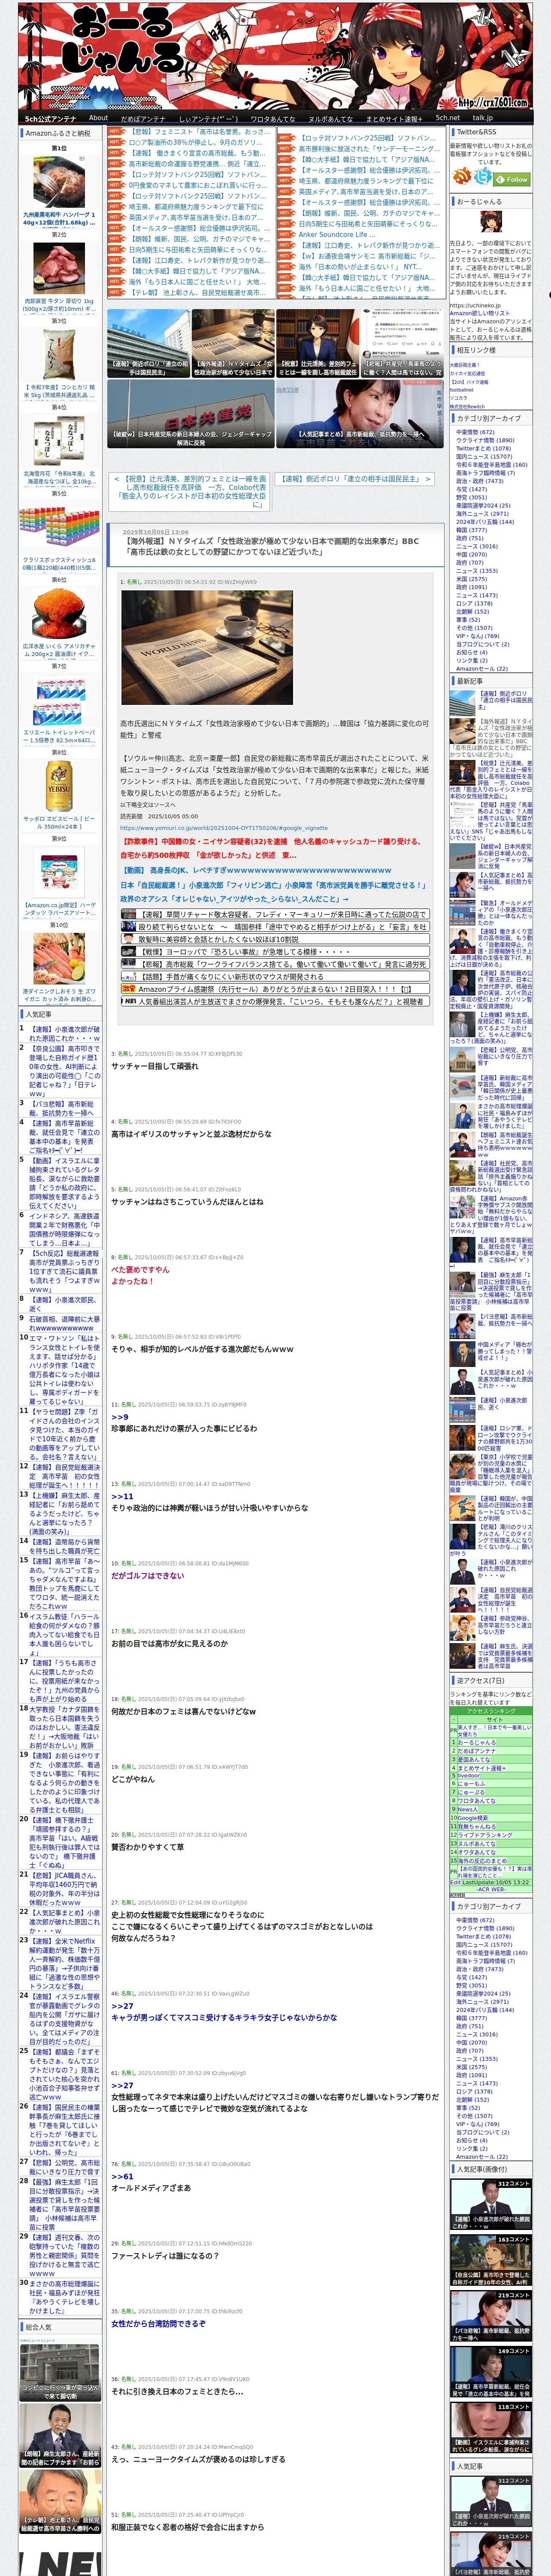Click the article title 【海外報道】ＮＹタイムズ heading
The height and width of the screenshot is (2576, 551).
272,546
